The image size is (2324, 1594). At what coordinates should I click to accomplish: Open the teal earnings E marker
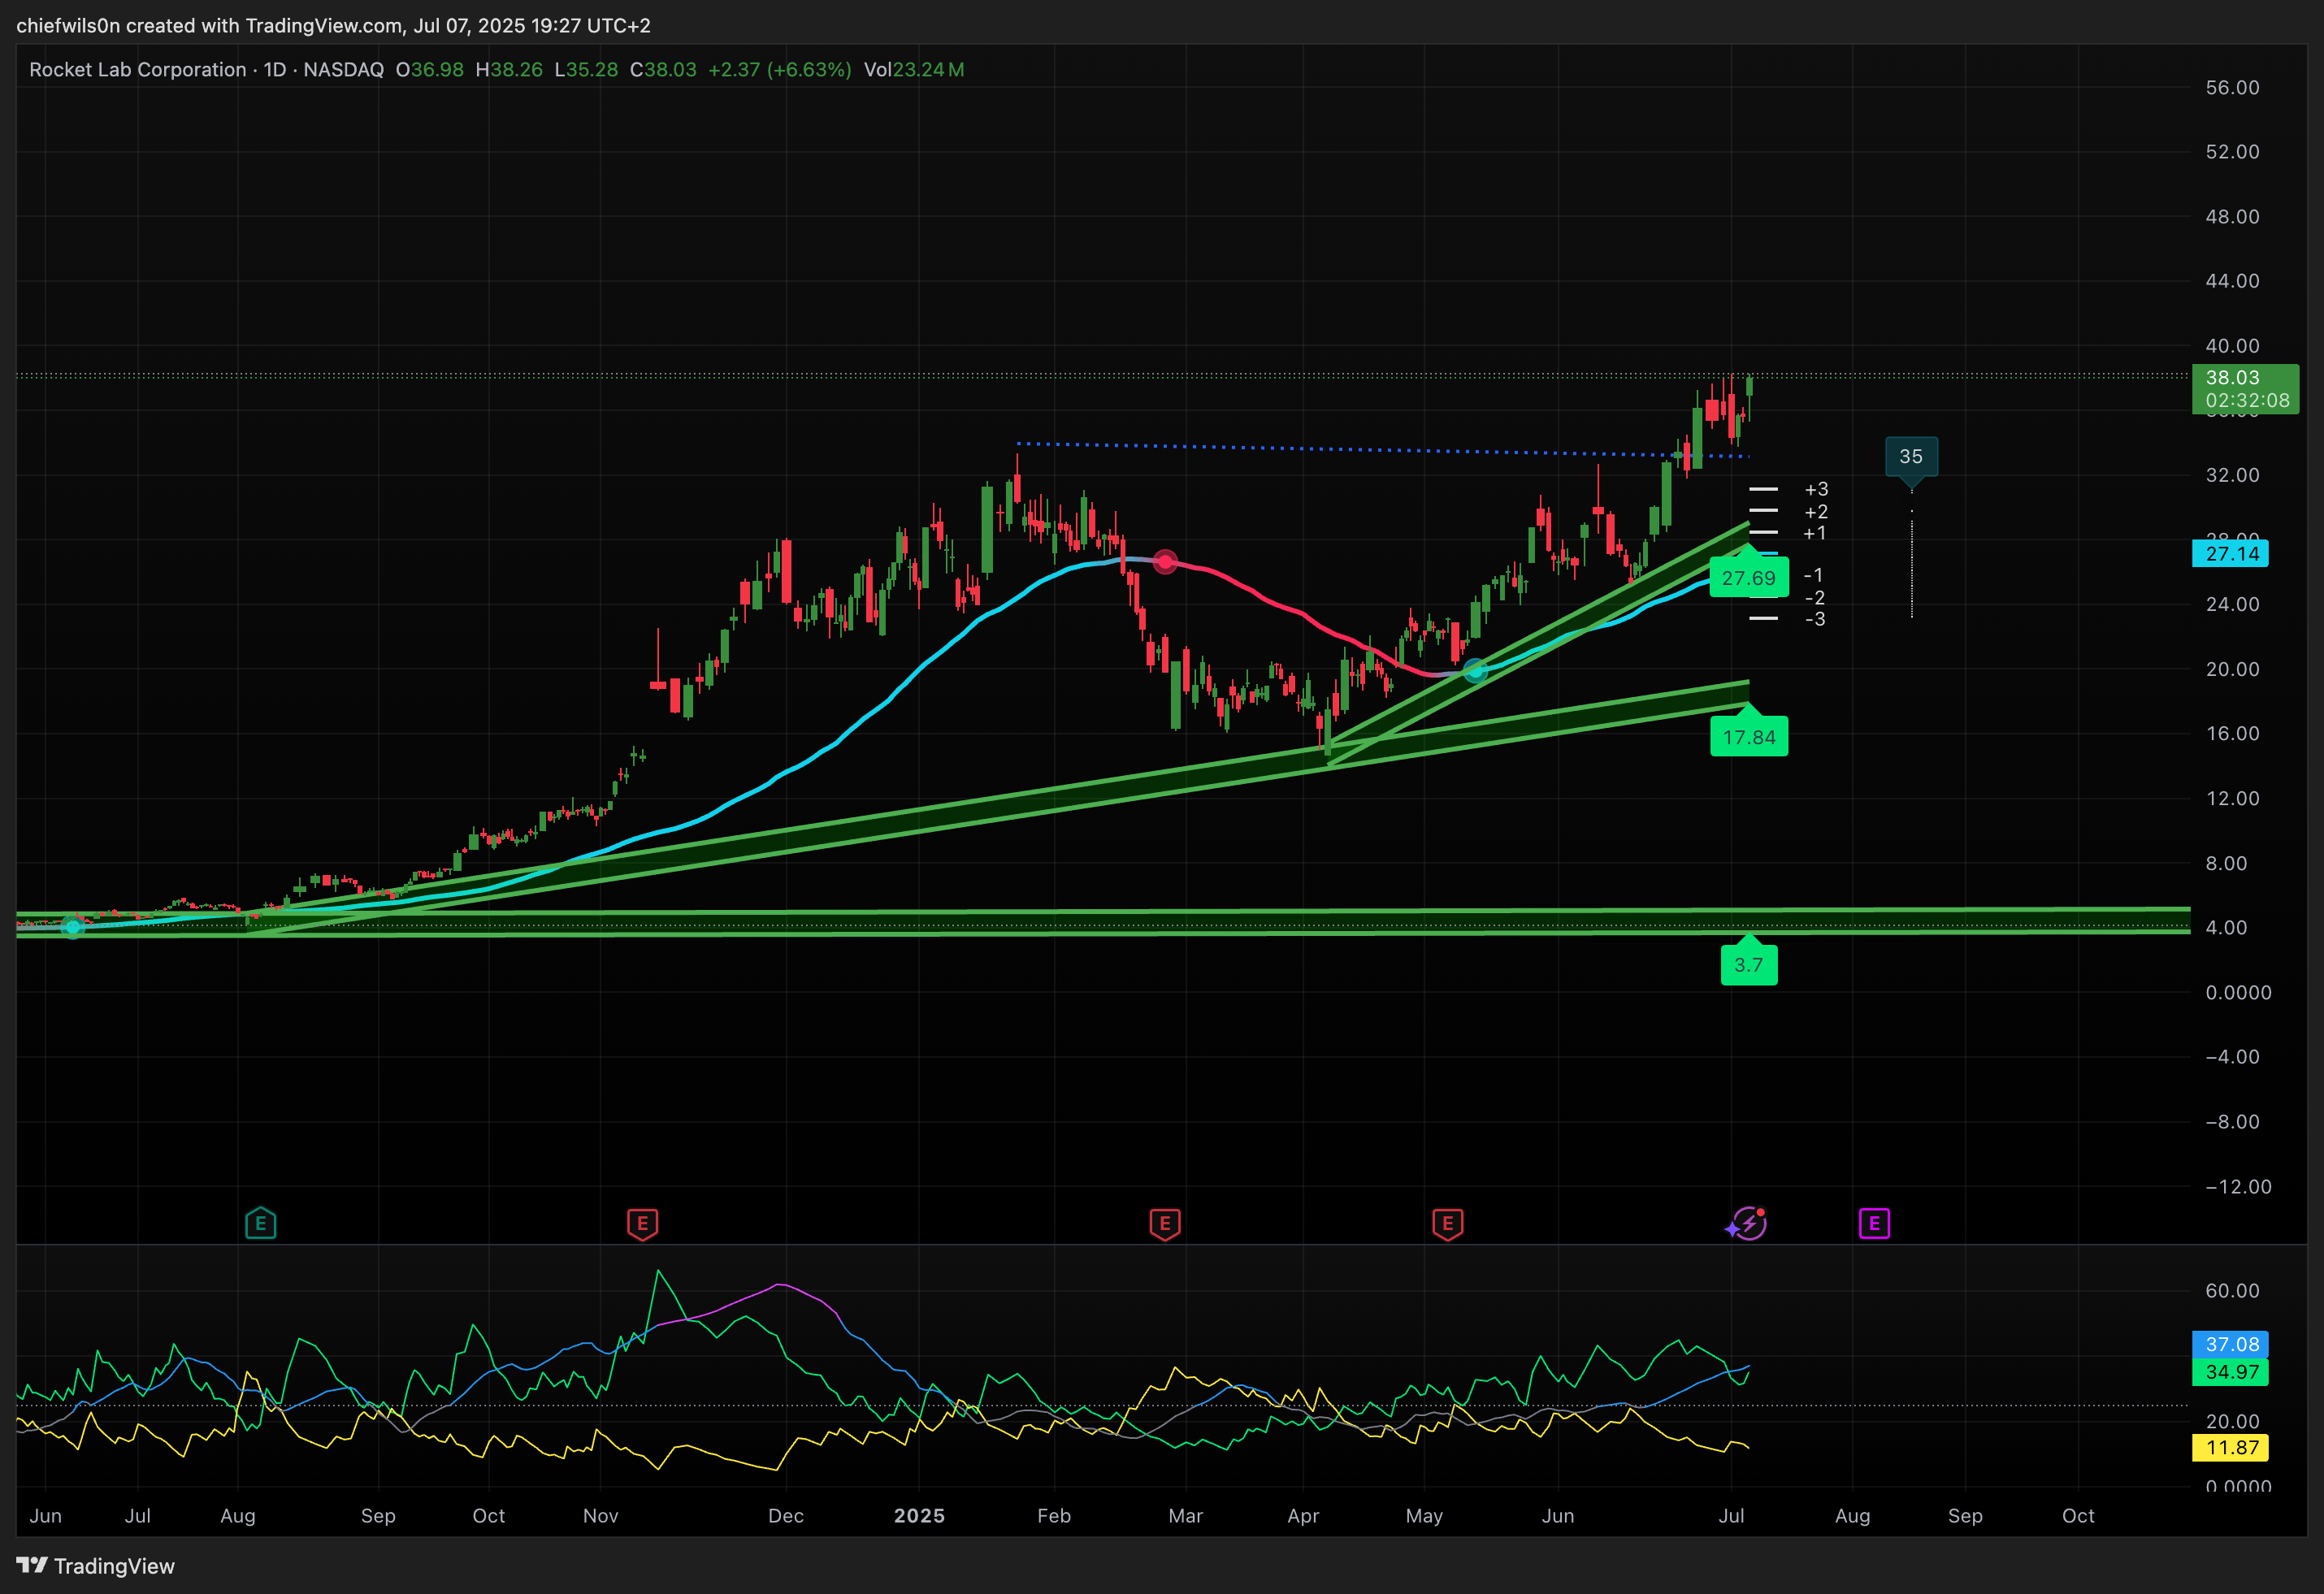[260, 1223]
